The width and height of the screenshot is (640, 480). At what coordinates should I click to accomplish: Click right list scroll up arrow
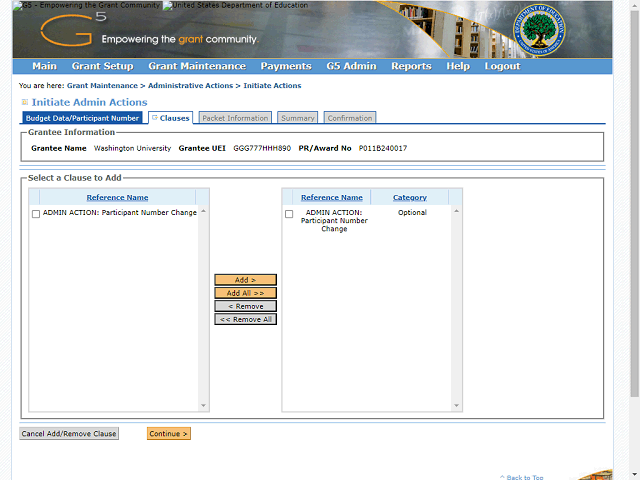point(456,211)
